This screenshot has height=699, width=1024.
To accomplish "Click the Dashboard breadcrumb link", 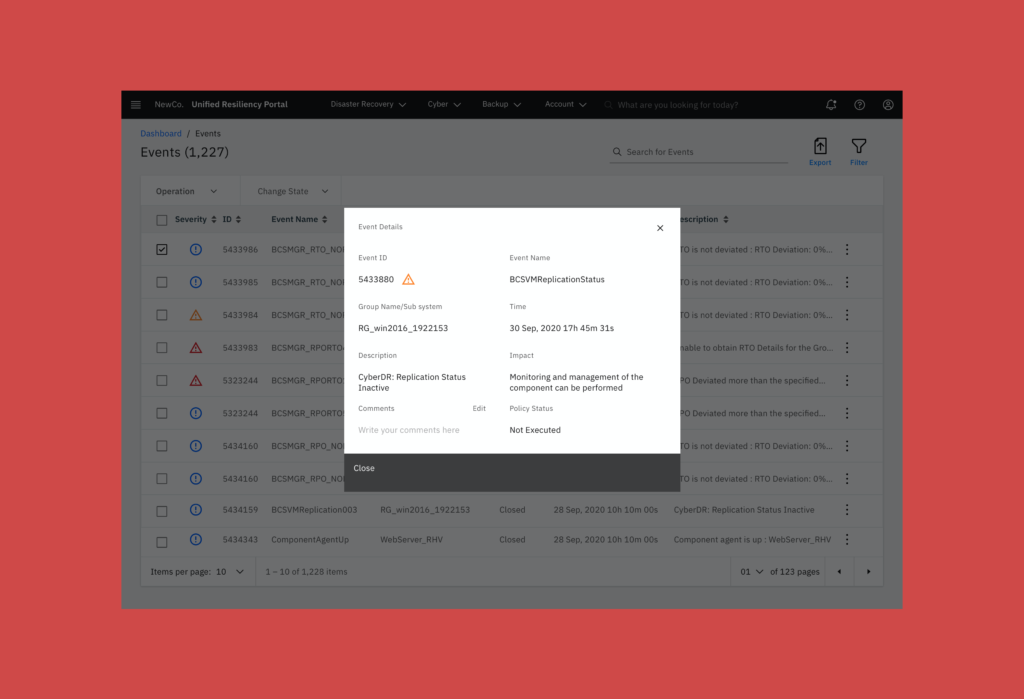I will point(161,134).
